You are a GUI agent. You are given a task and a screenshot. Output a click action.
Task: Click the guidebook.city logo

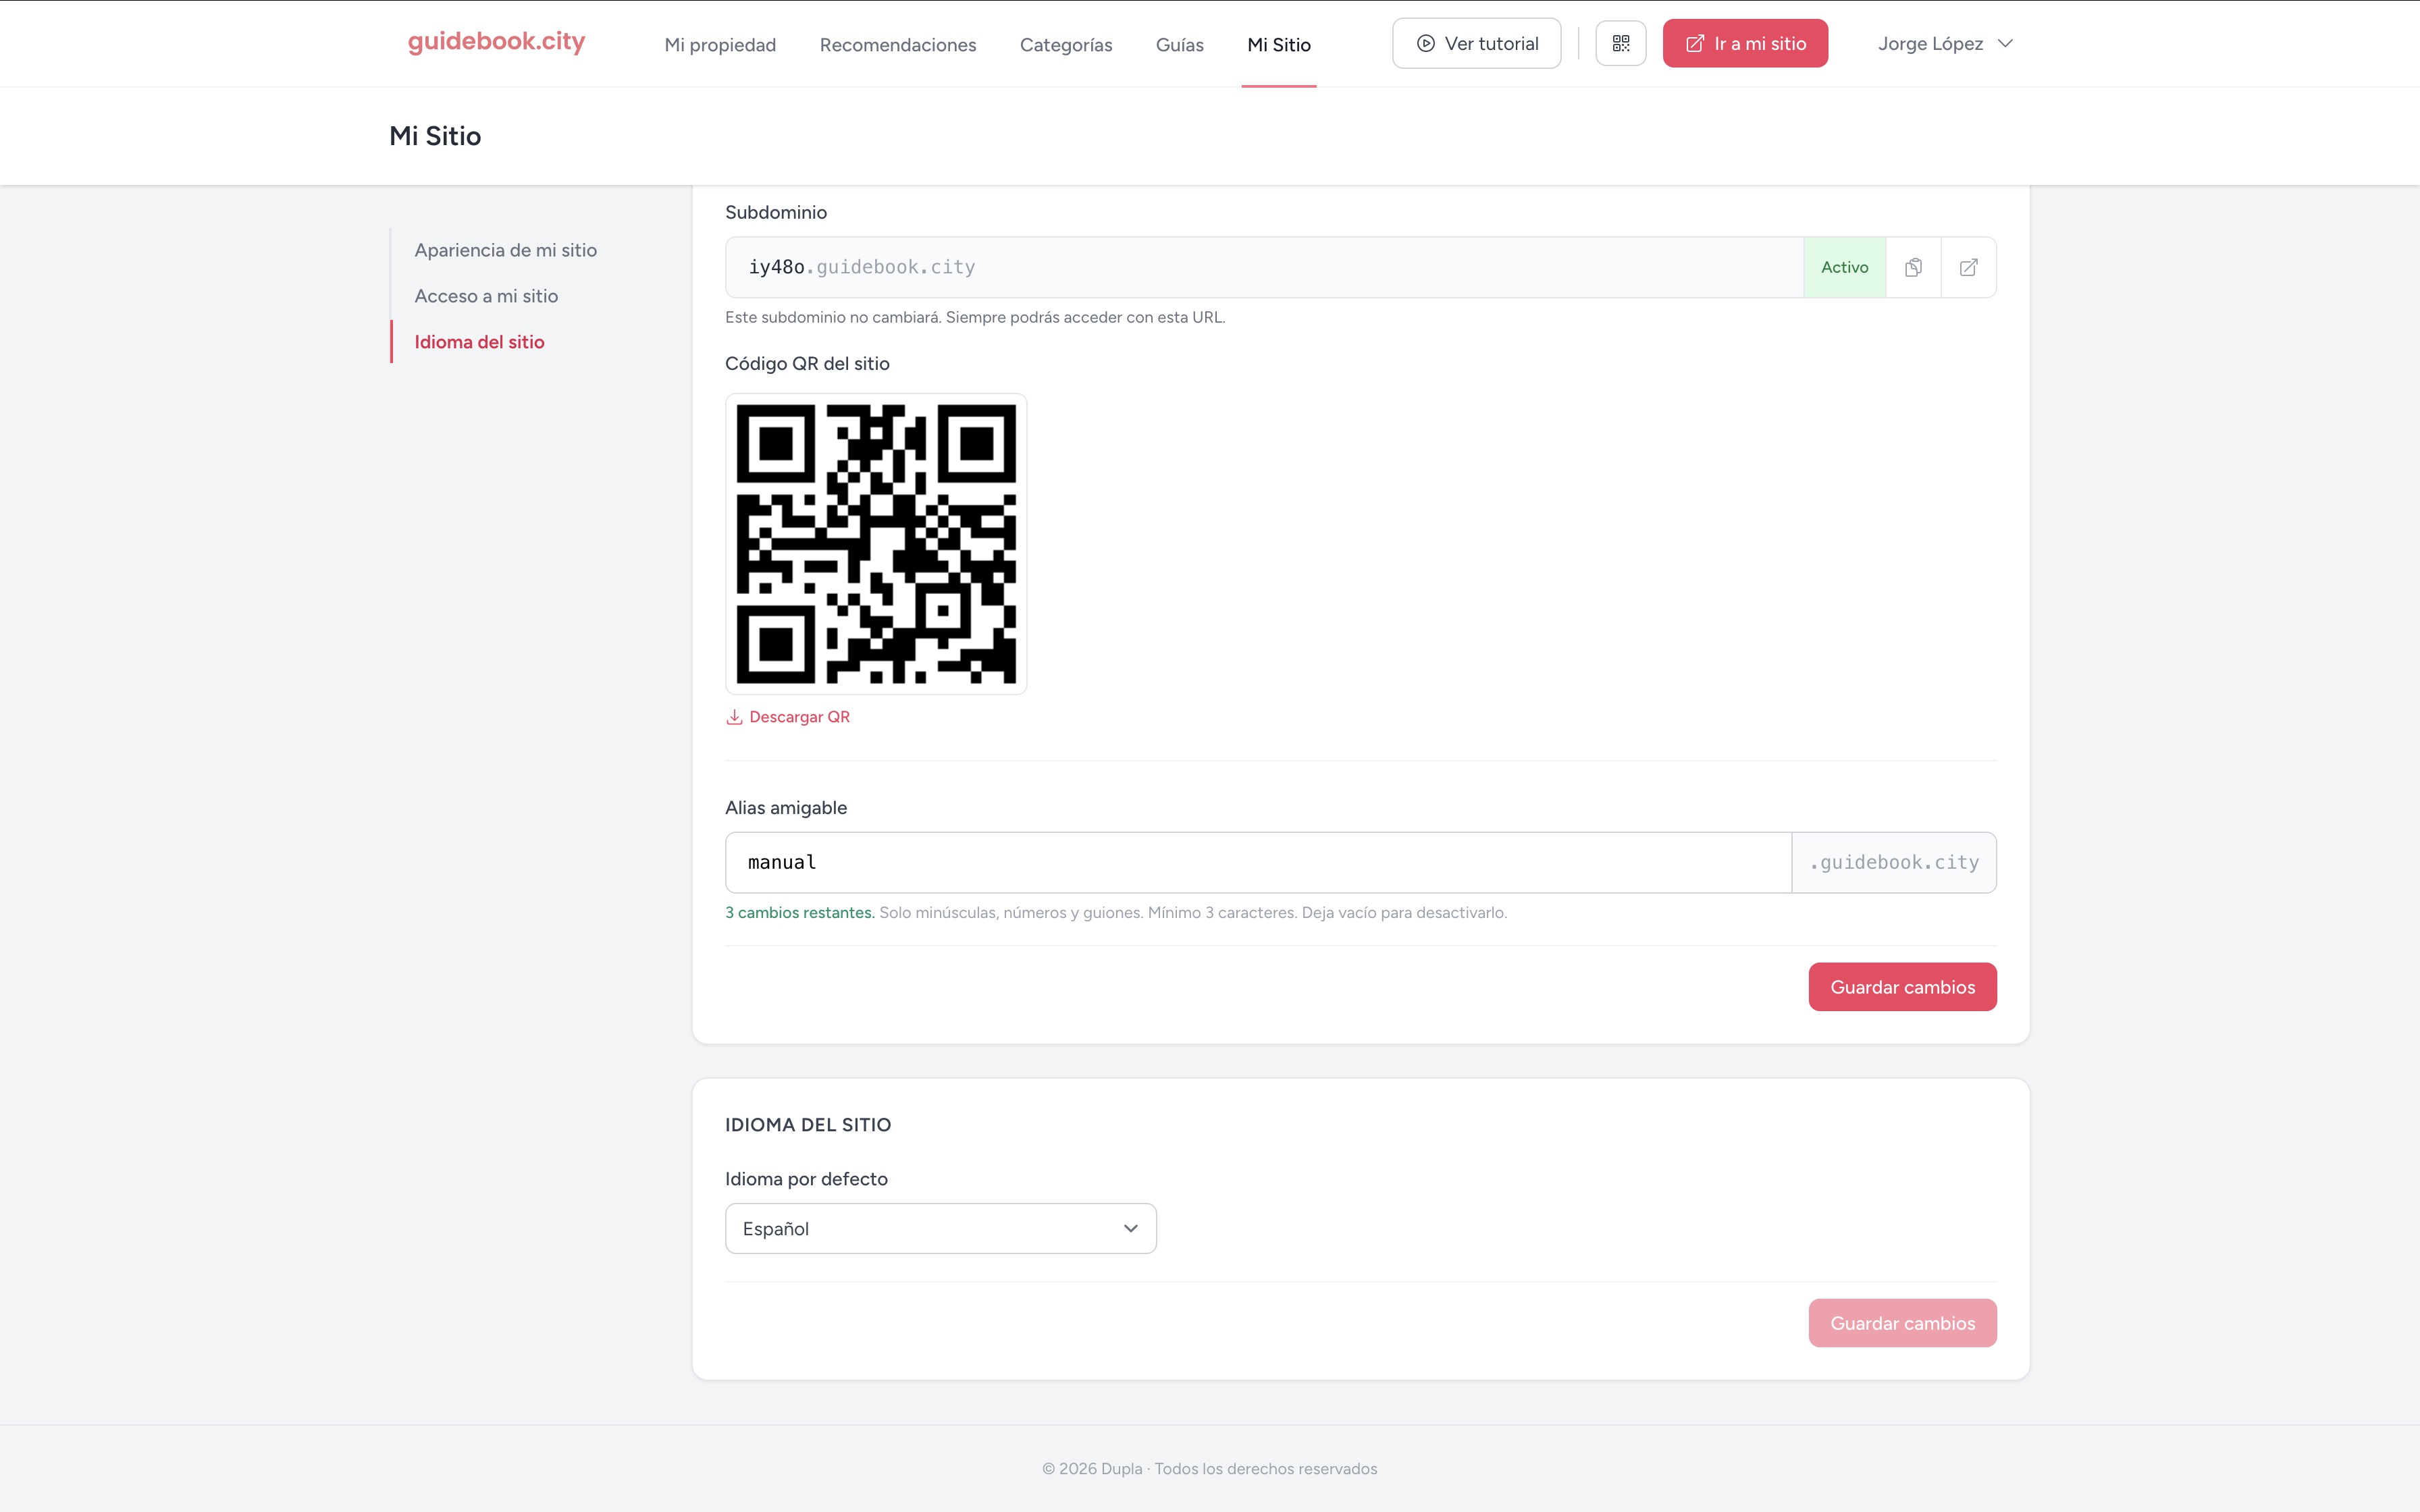coord(496,42)
